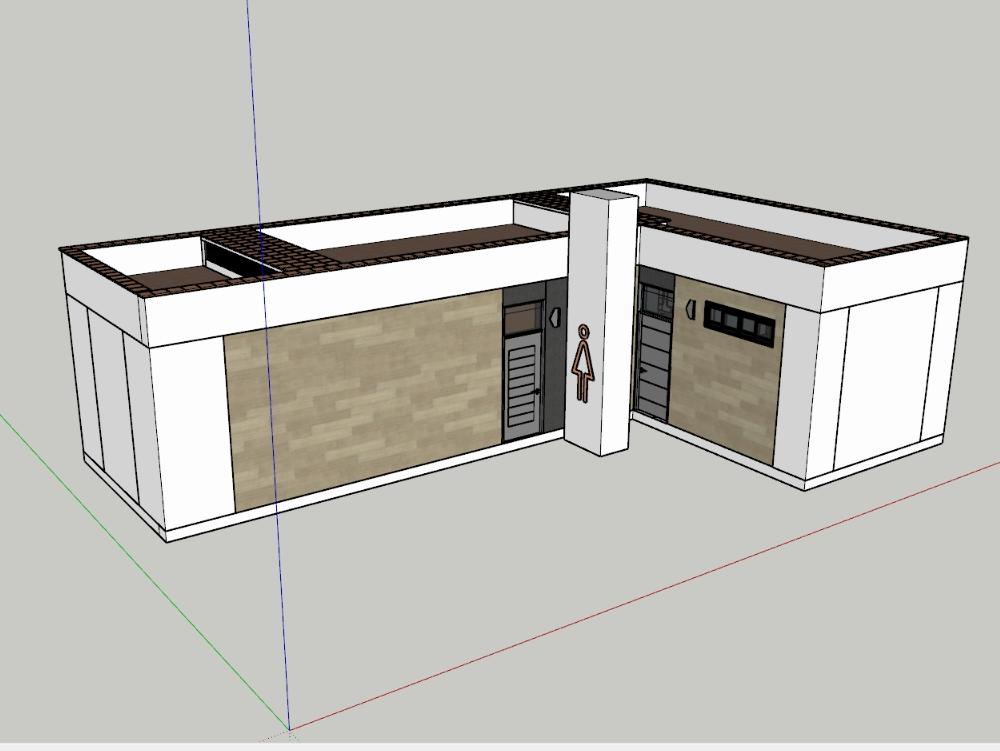Click the wall light beside right door
This screenshot has height=751, width=1000.
coord(690,311)
